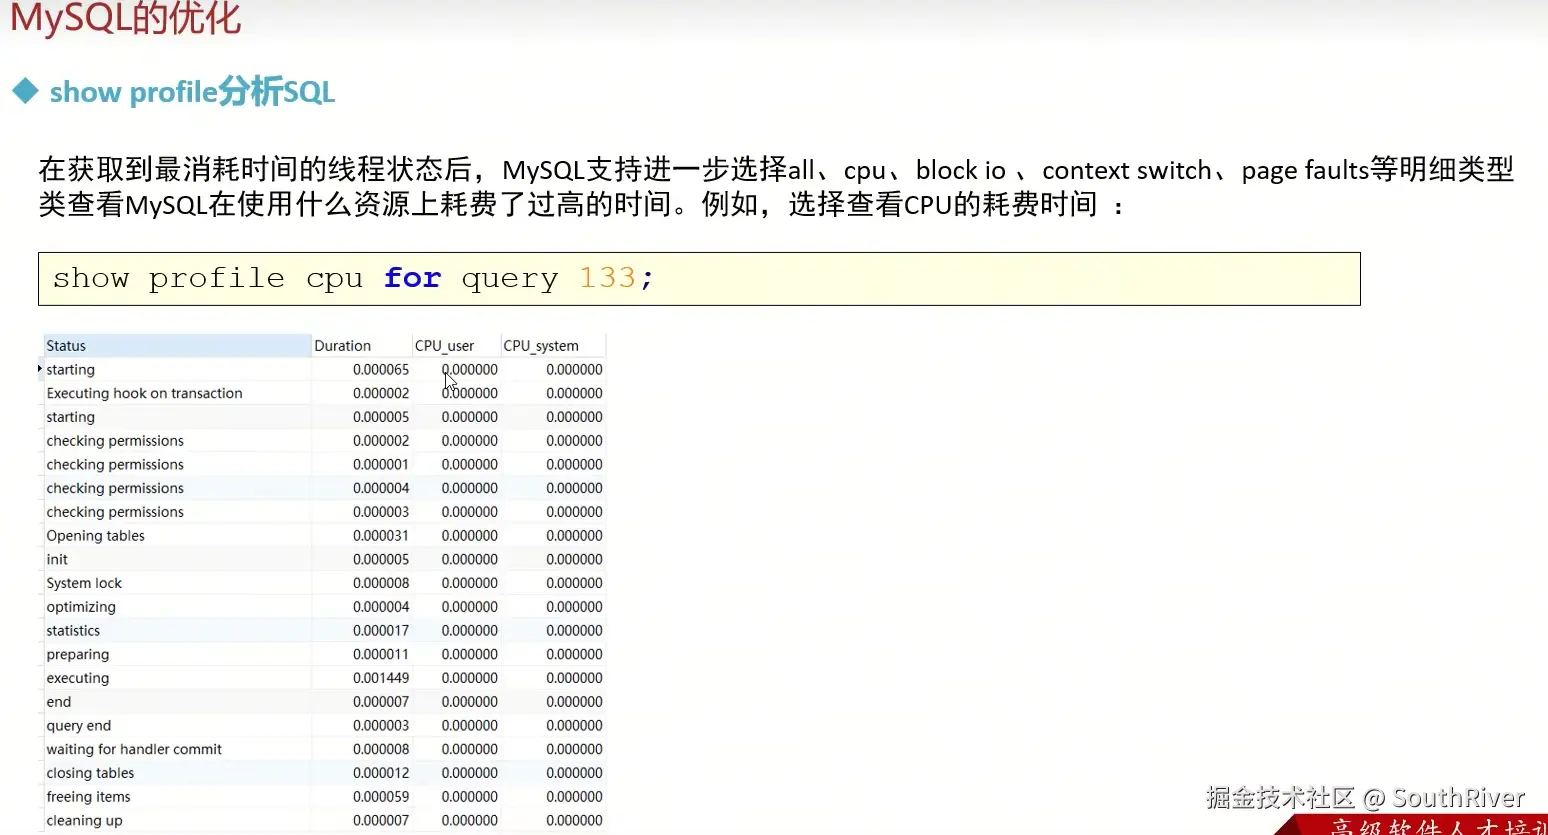Click the duration value 0.000012
The image size is (1548, 835).
coord(381,773)
